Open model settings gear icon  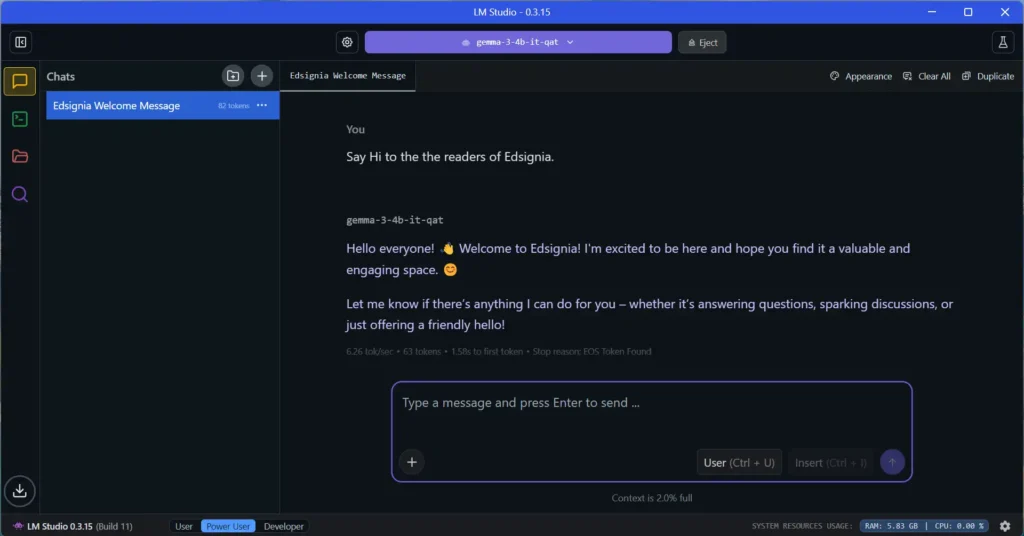[x=347, y=42]
